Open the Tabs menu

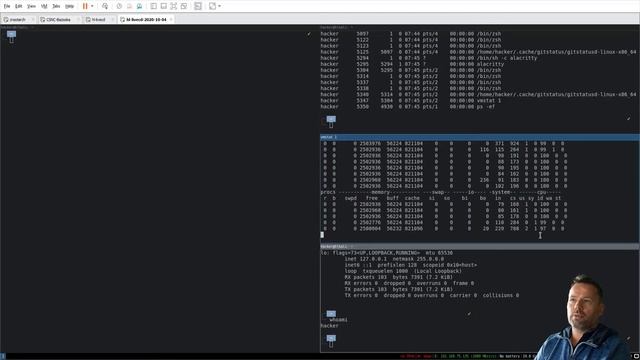click(56, 6)
